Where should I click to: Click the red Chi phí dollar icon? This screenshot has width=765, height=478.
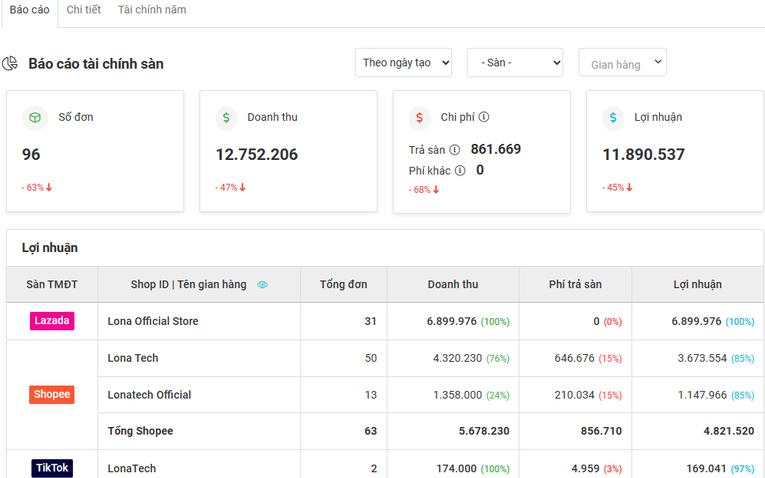[x=420, y=118]
